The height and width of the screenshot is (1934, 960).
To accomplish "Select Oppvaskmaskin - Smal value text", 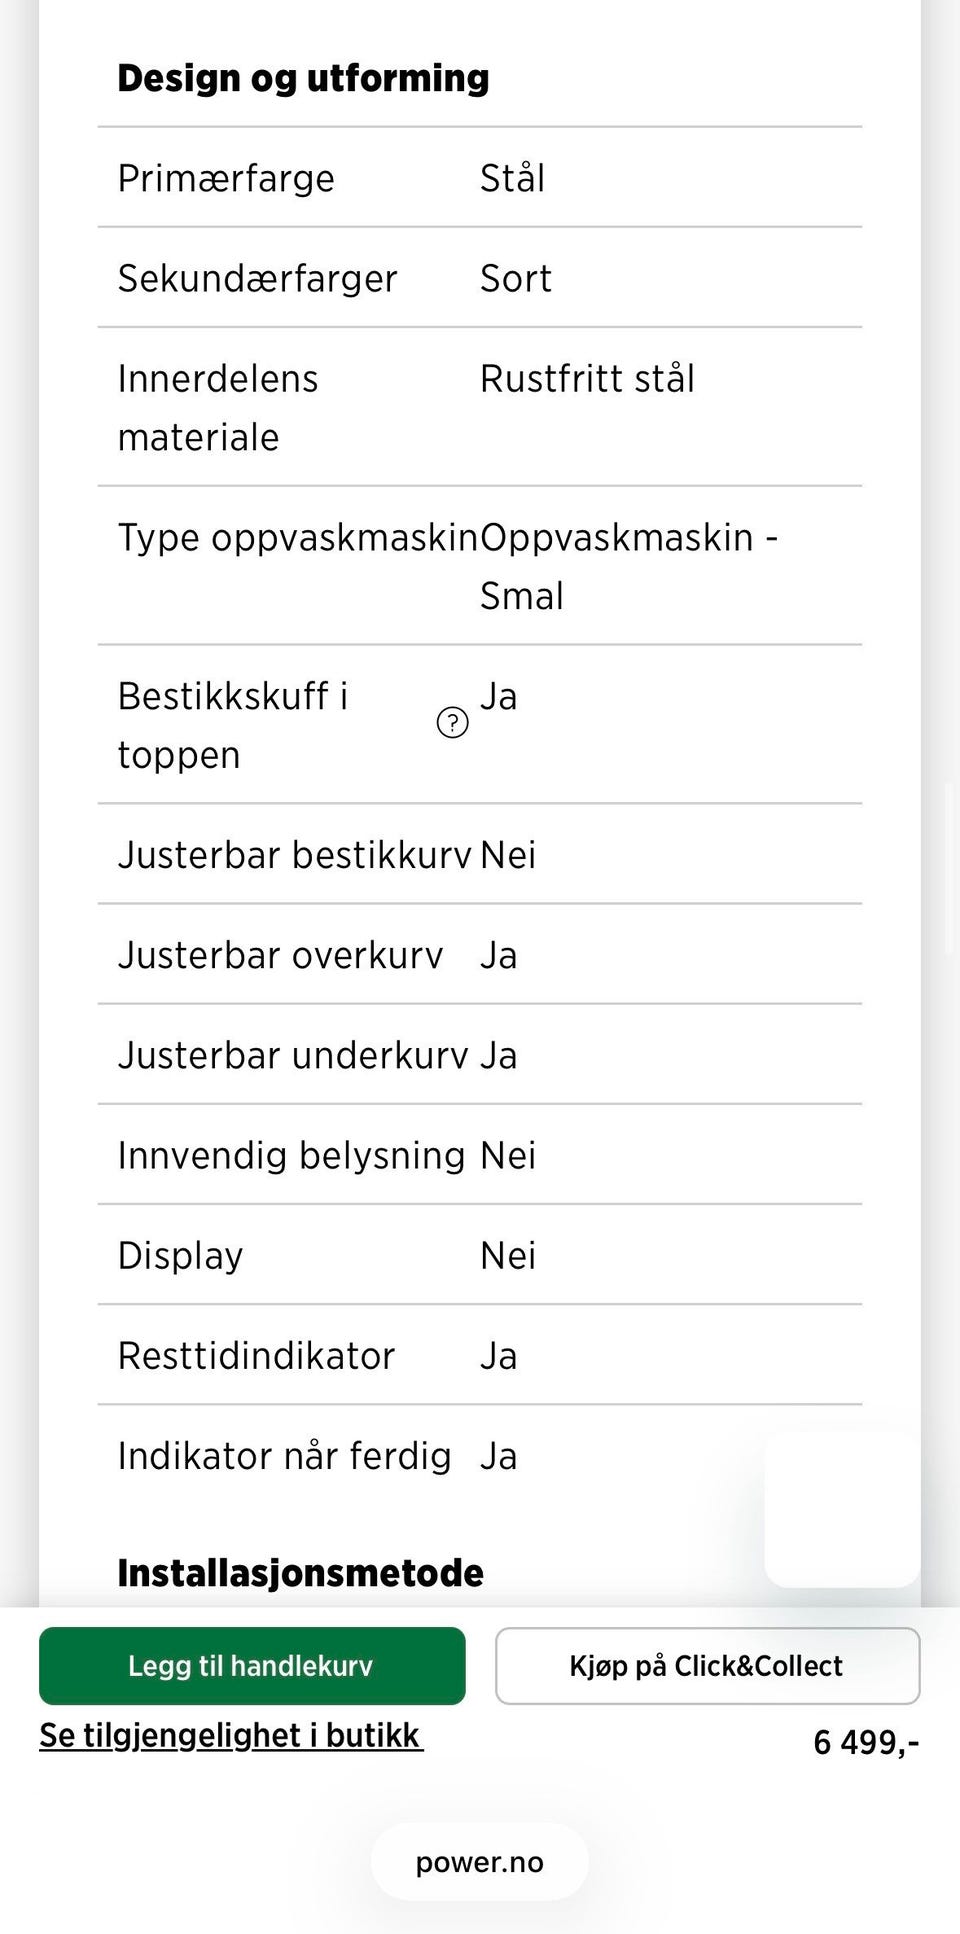I will tap(629, 566).
